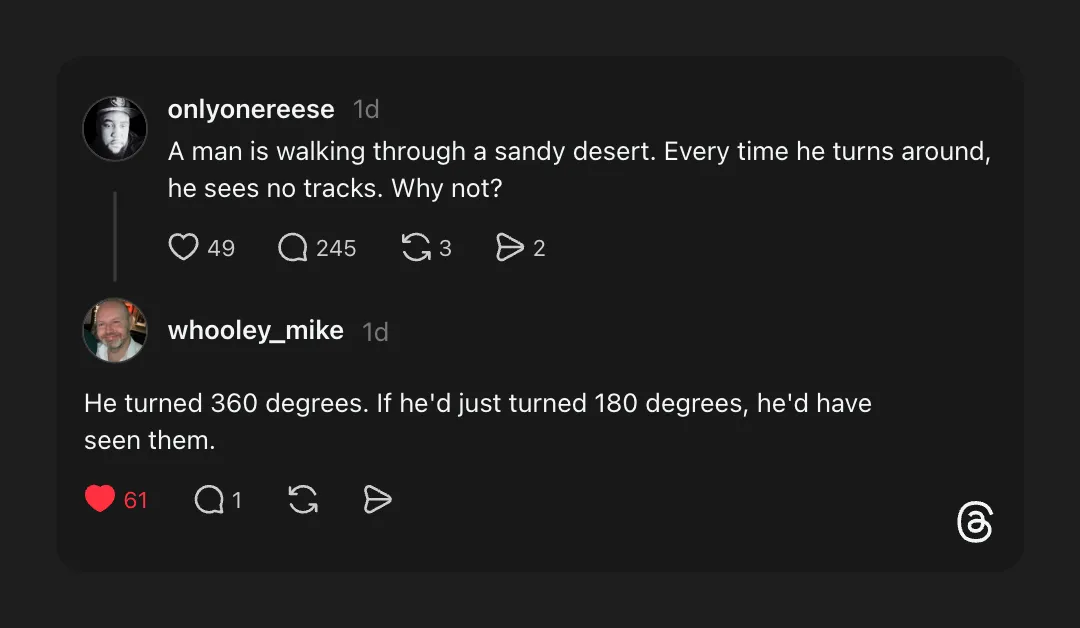Repost the onlyonereese desert riddle

(415, 247)
